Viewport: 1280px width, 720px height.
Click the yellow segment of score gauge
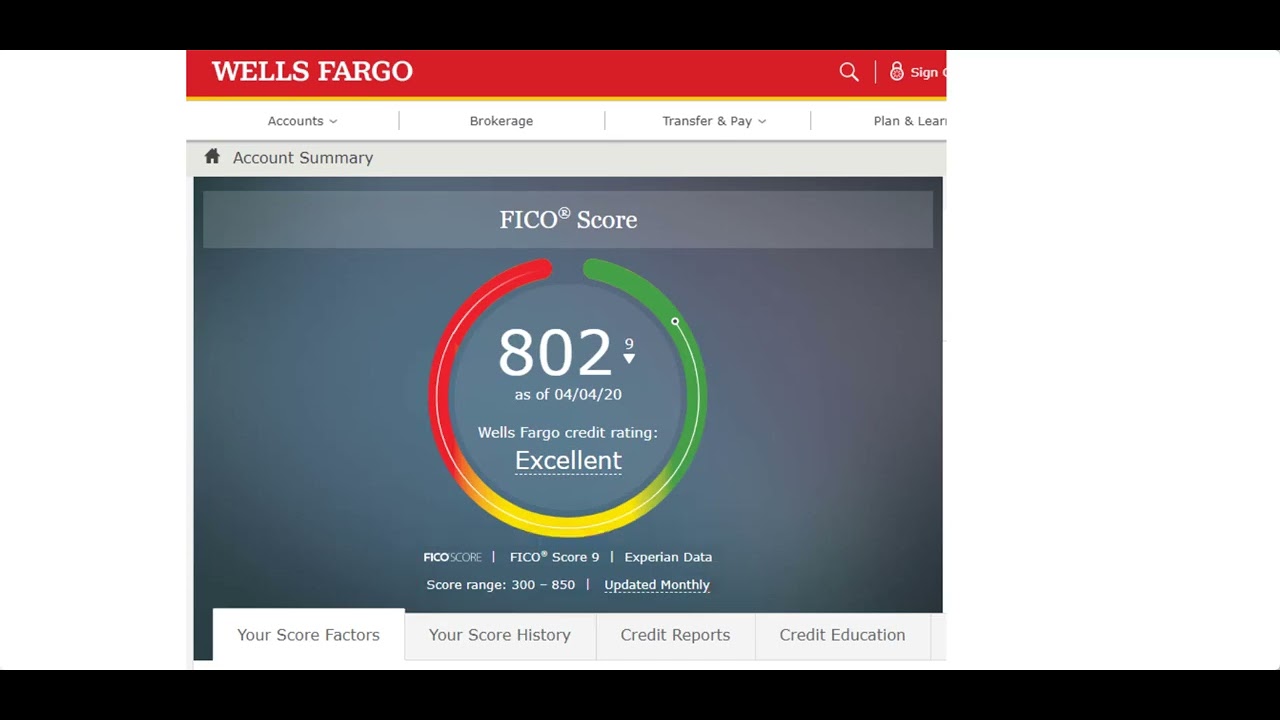pyautogui.click(x=568, y=526)
